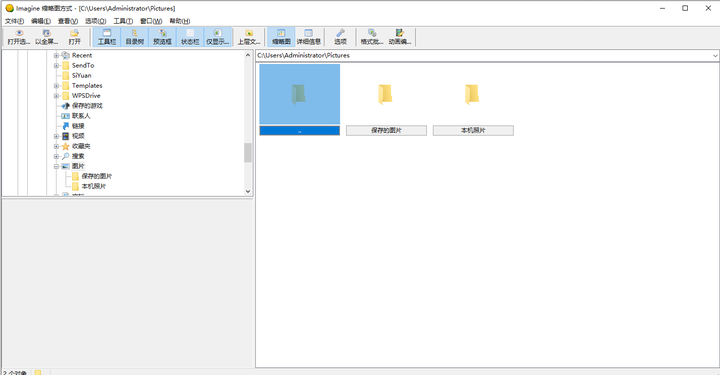
Task: Select the 图片 pictures icon in tree
Action: 66,166
